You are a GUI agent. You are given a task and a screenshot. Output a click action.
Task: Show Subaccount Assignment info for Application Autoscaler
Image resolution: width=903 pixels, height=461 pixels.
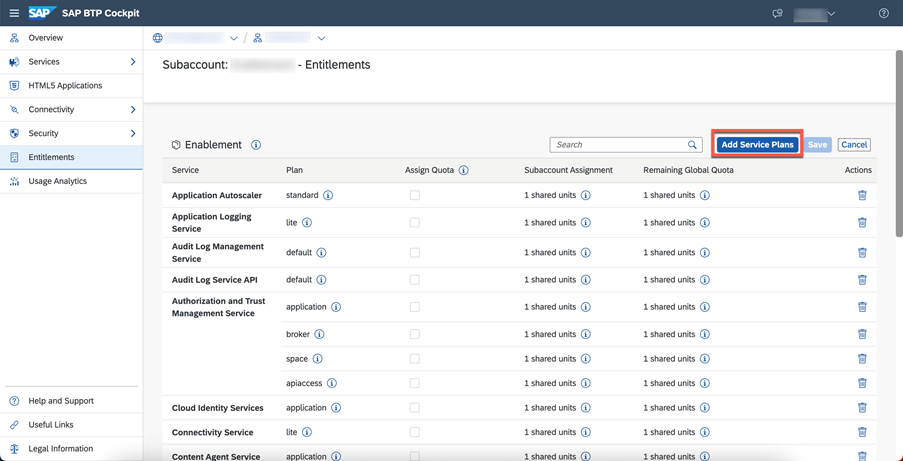pyautogui.click(x=586, y=195)
